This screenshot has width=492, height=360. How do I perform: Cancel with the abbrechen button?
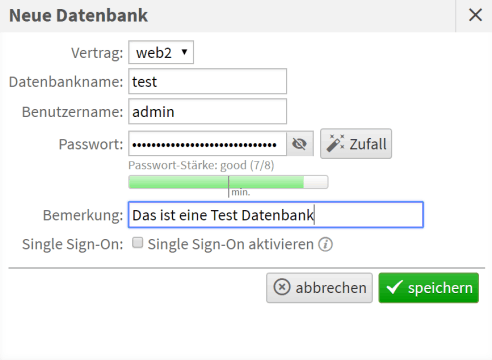(x=319, y=288)
